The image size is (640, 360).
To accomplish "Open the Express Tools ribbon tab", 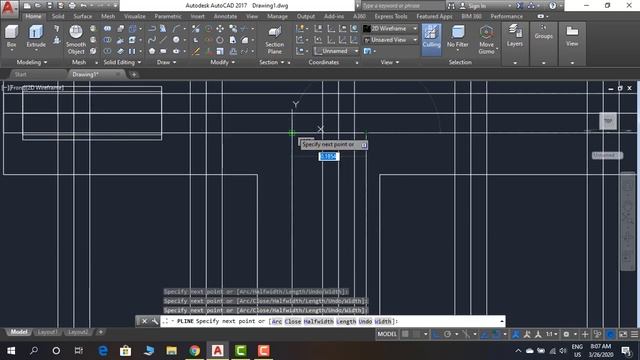I will click(x=391, y=16).
